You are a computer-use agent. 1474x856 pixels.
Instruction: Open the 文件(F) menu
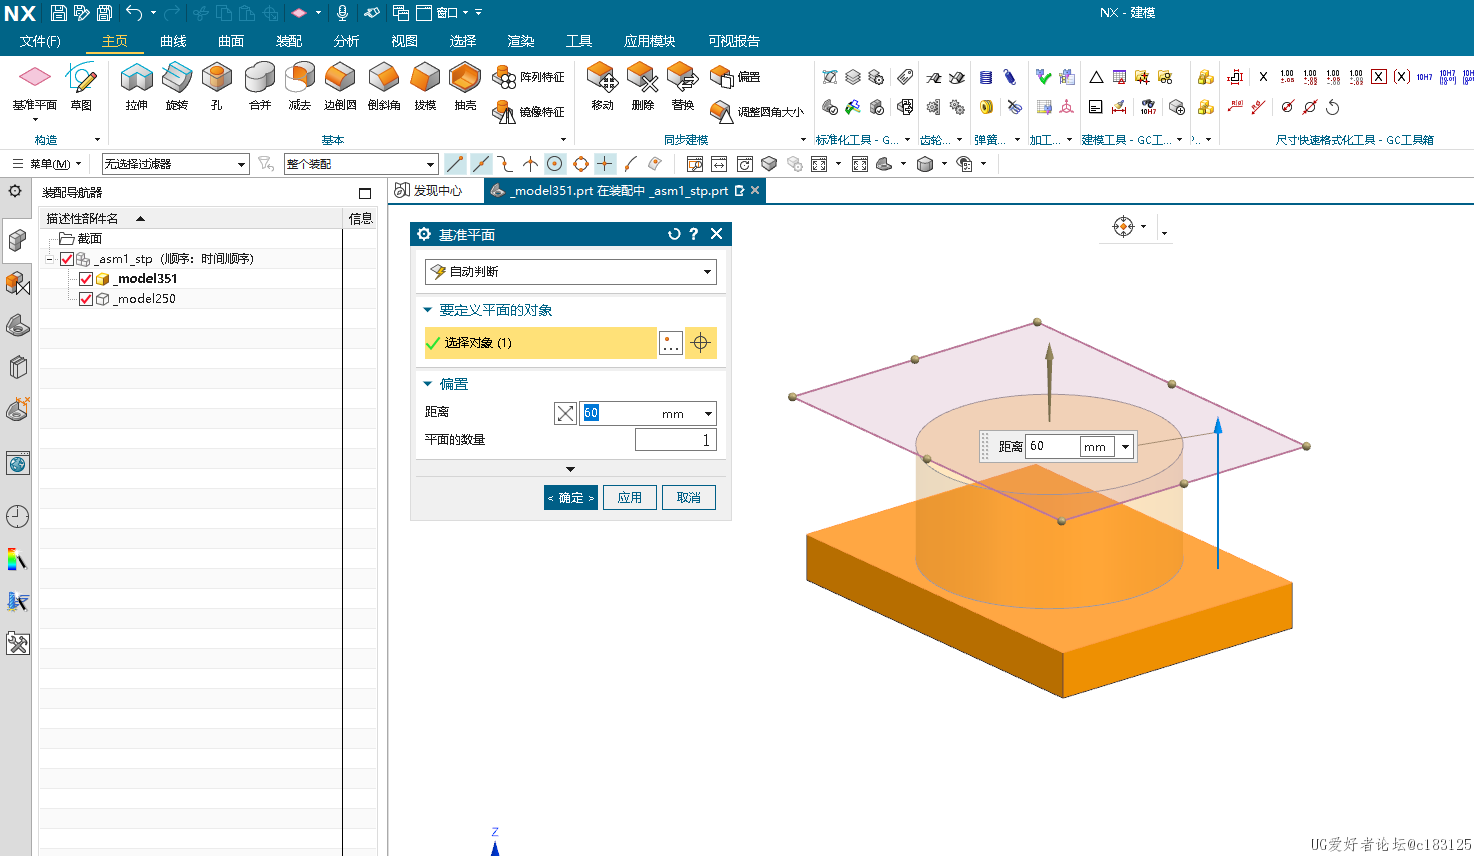[40, 41]
